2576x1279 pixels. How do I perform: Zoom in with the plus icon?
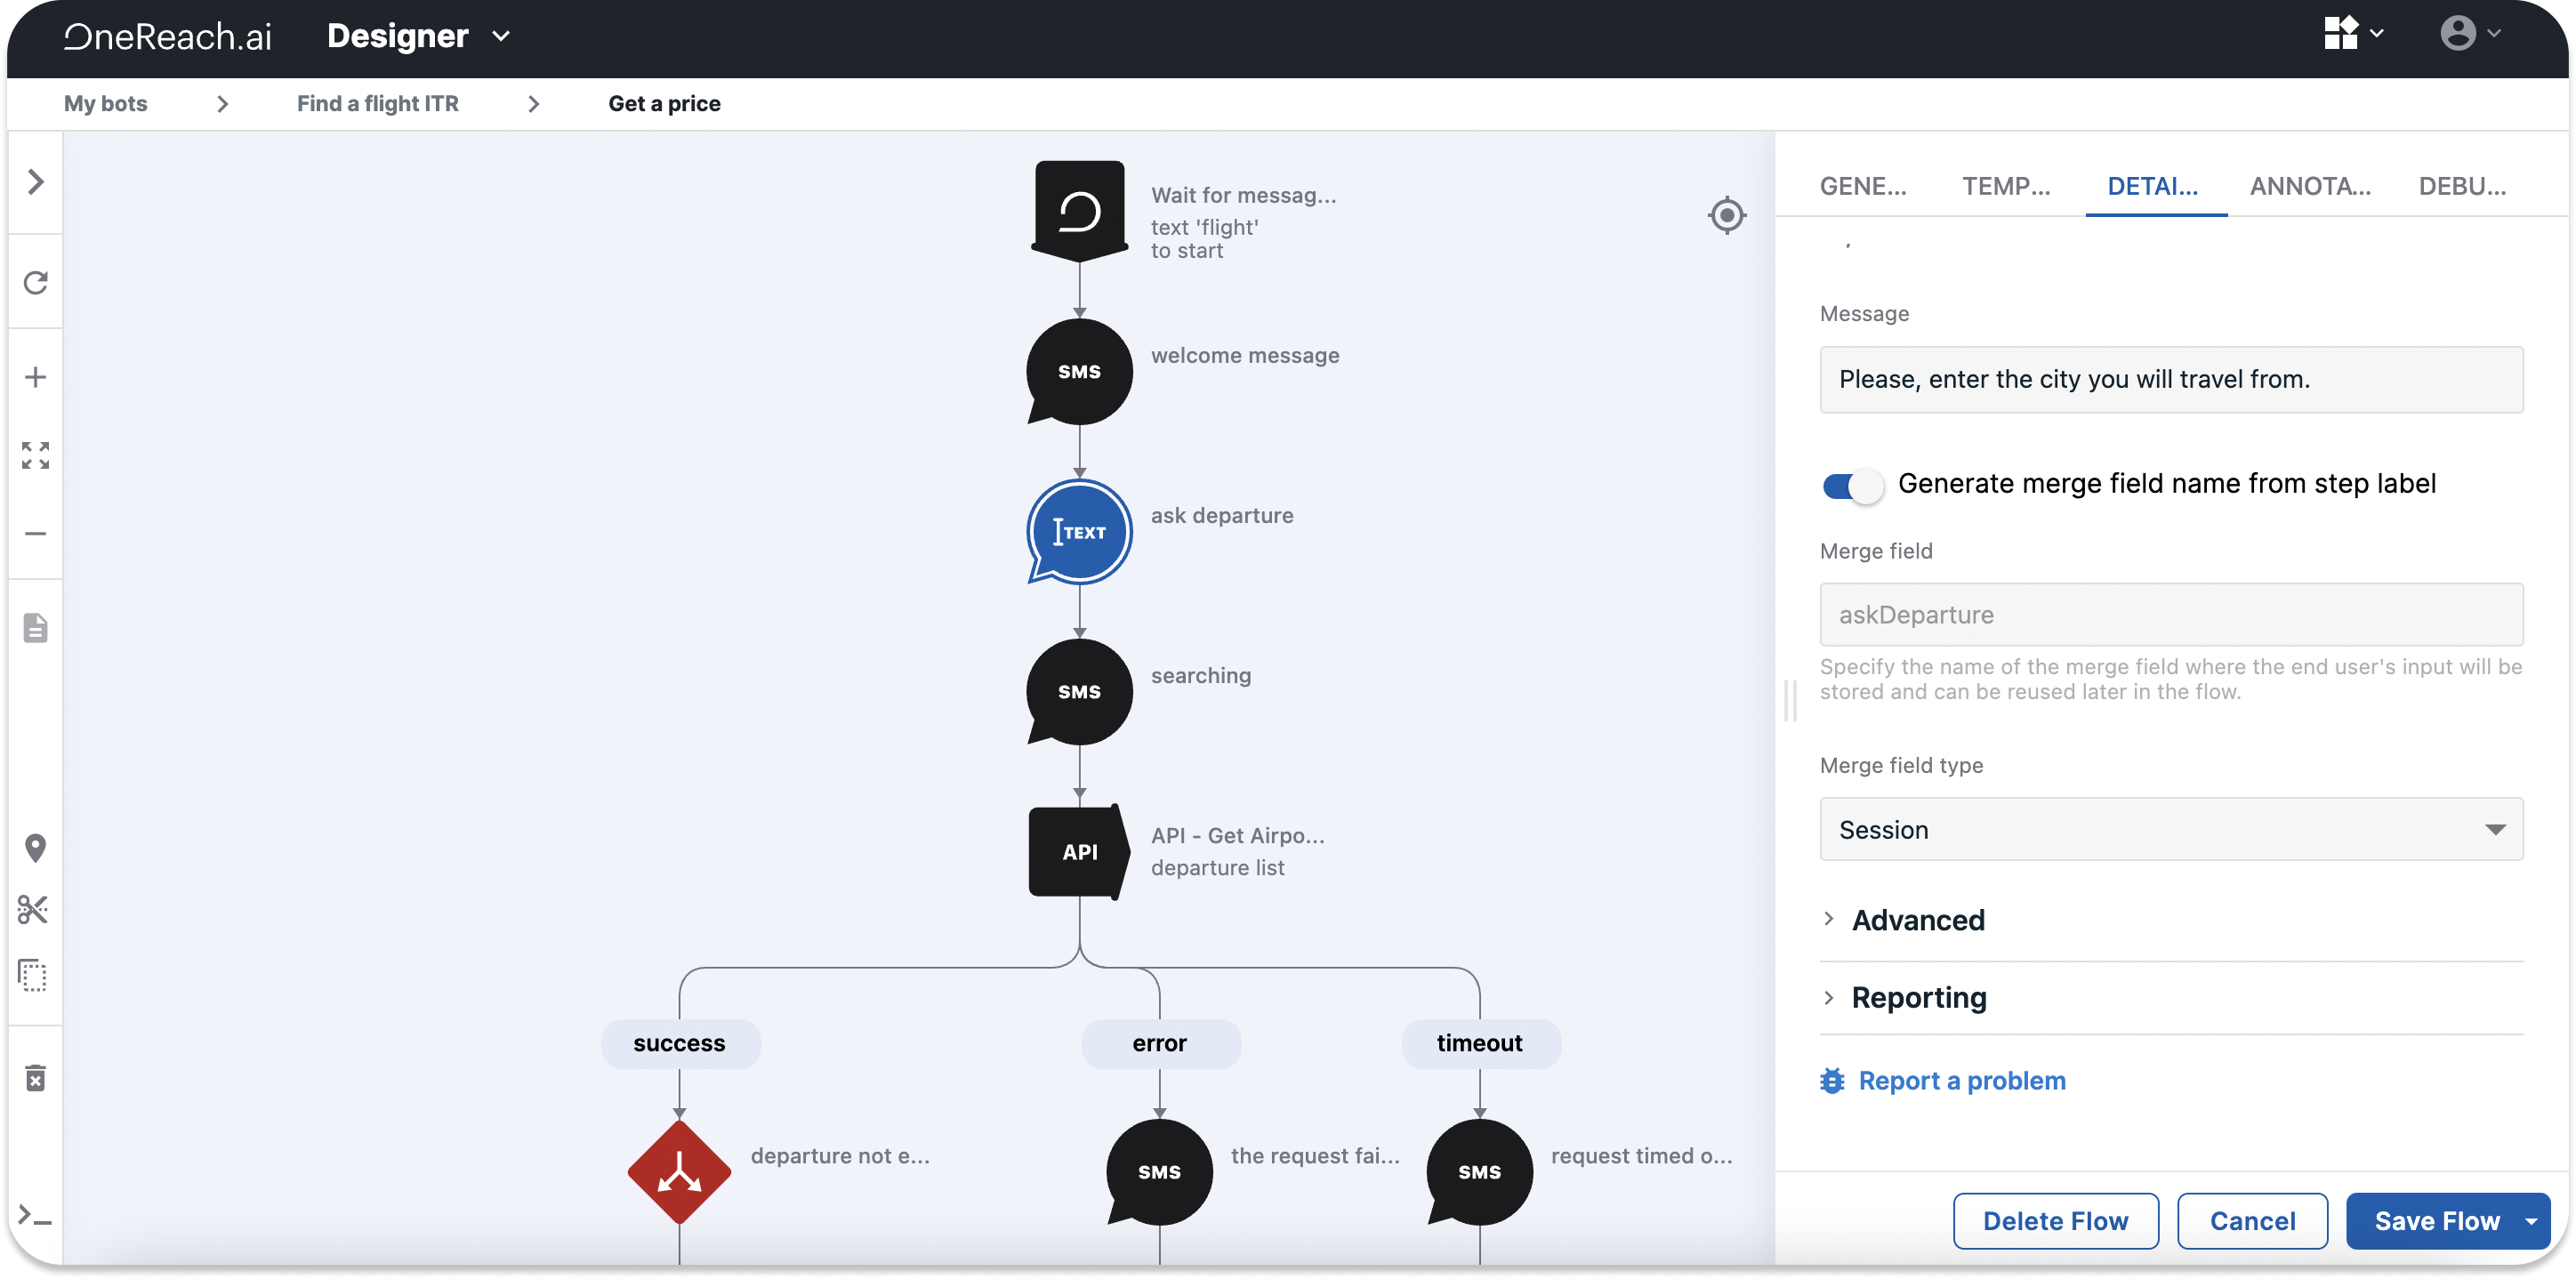[36, 377]
